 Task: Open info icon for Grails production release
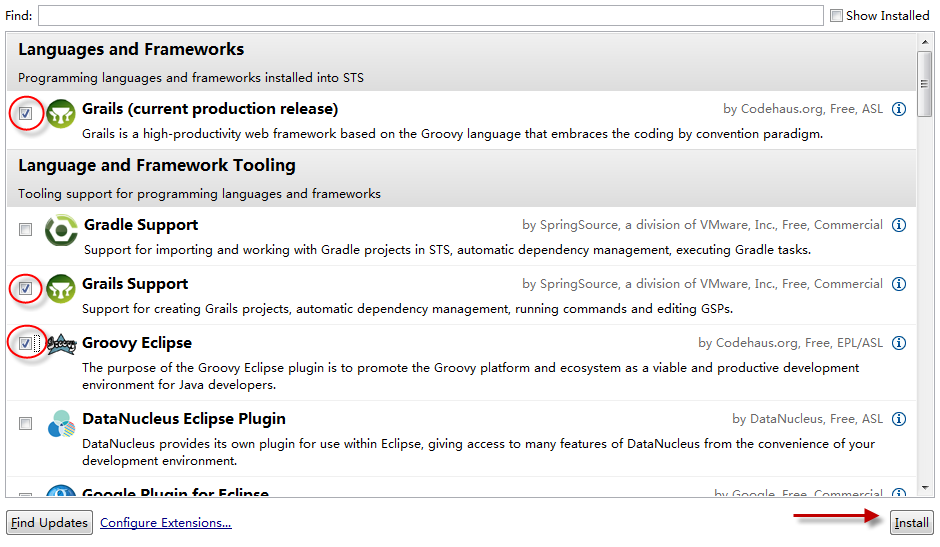coord(899,109)
